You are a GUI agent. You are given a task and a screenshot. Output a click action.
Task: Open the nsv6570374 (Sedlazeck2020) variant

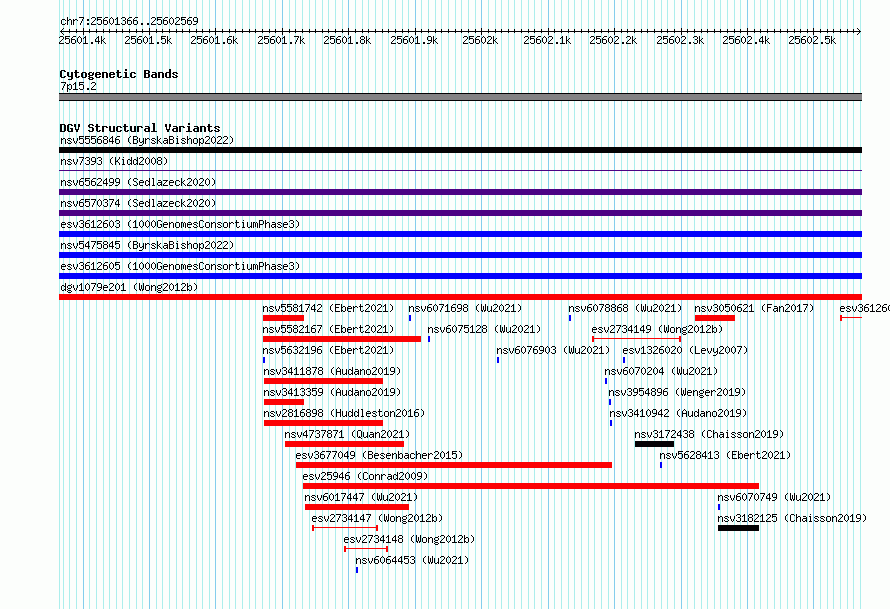[138, 203]
